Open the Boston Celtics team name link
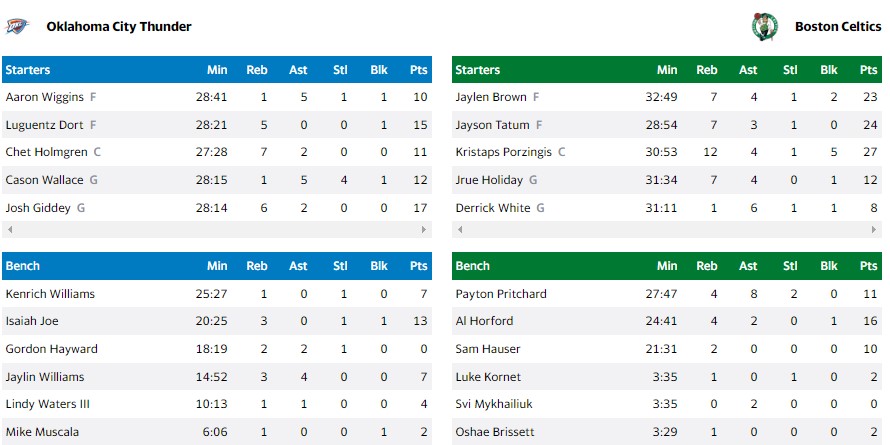 click(836, 27)
